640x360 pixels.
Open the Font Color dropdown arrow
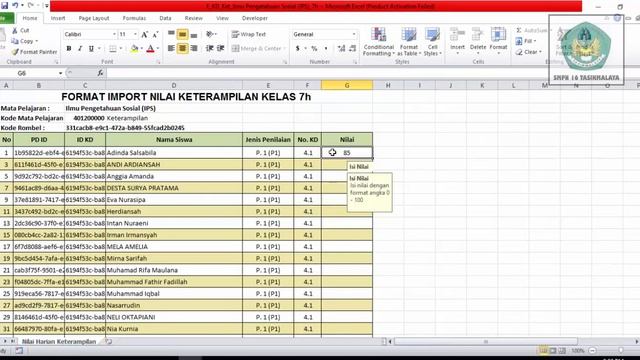158,49
